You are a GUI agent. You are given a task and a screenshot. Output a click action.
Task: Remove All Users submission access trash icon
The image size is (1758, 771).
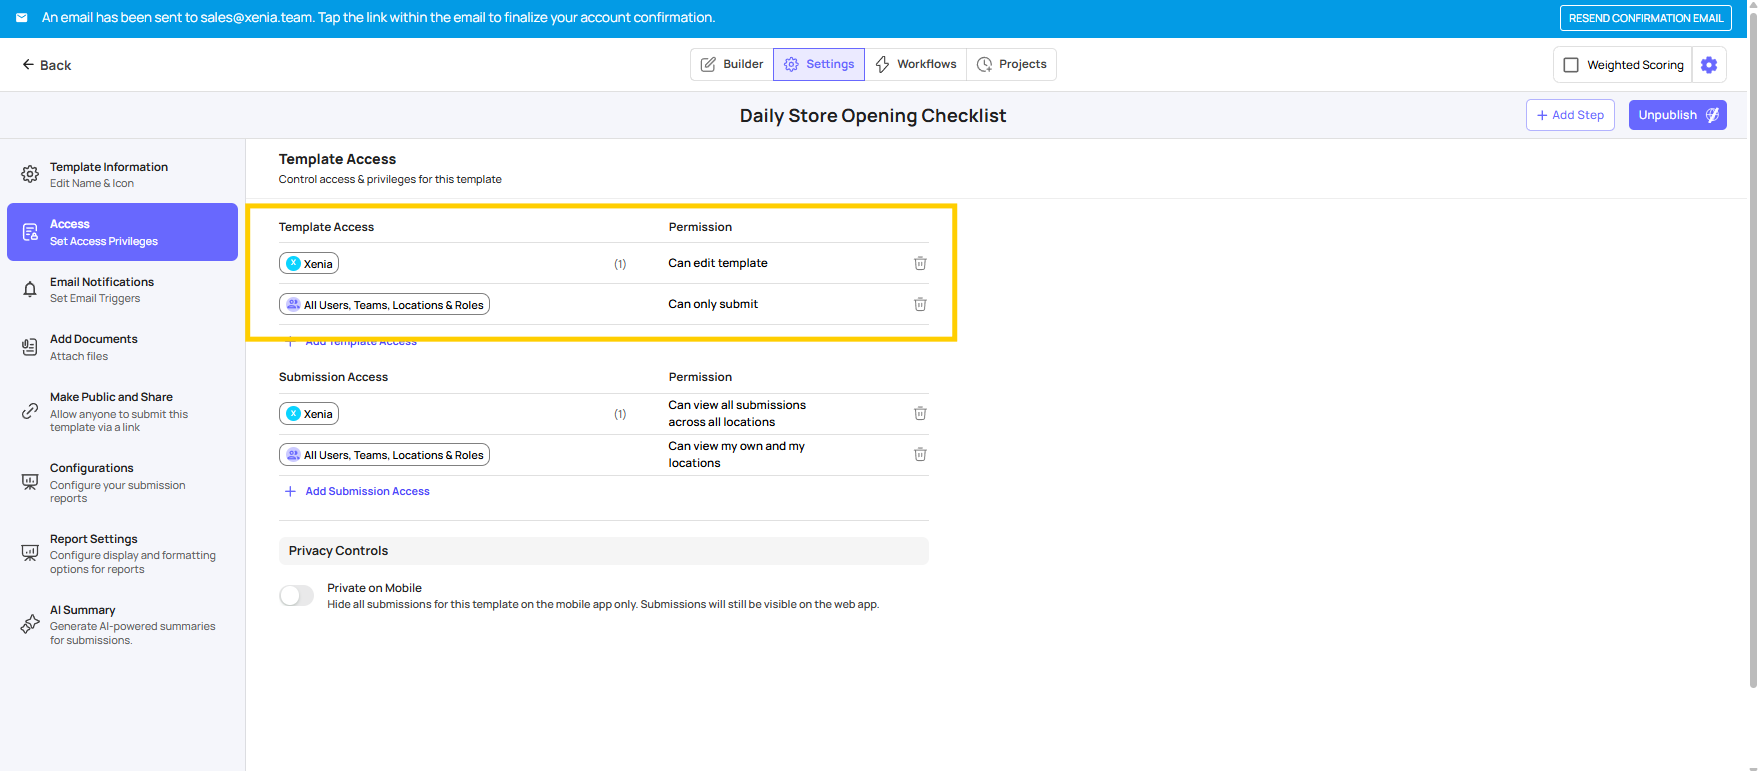(x=920, y=455)
